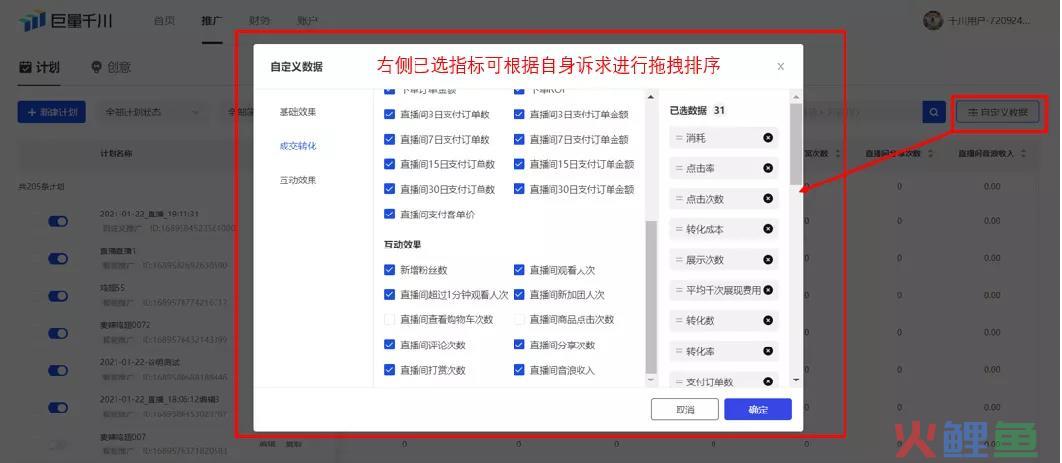The height and width of the screenshot is (463, 1062).
Task: Click the 计划名称 column header
Action: pos(116,154)
